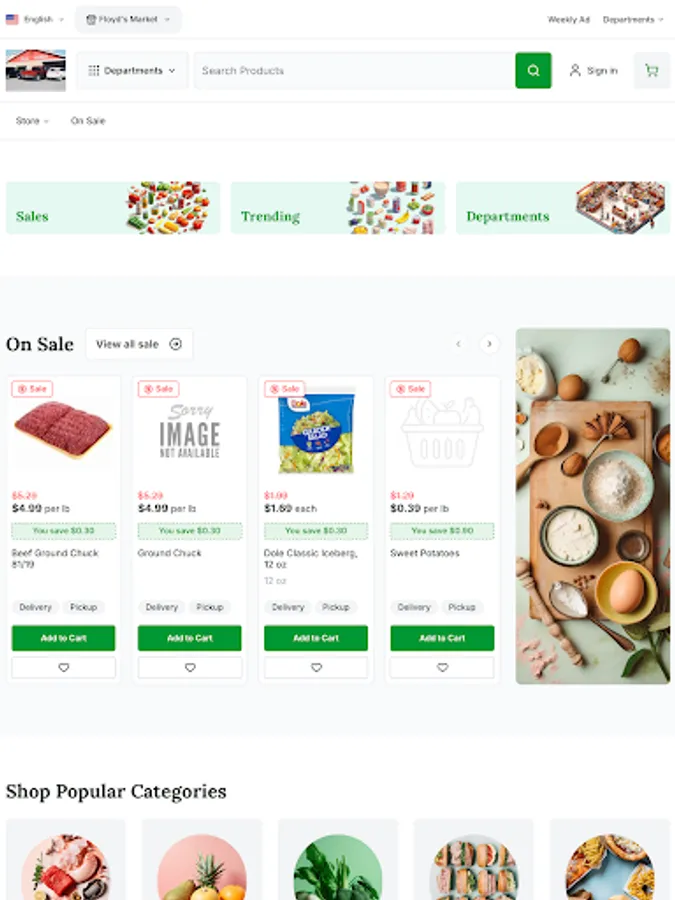Image resolution: width=675 pixels, height=900 pixels.
Task: Select the On Sale menu item
Action: click(88, 121)
